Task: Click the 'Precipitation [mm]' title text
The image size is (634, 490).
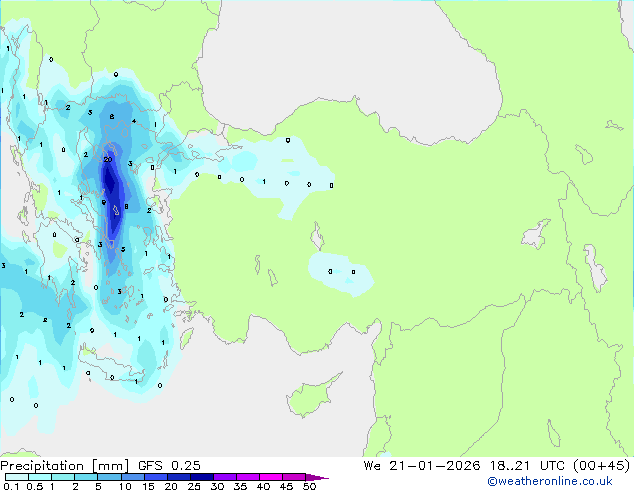Action: point(65,466)
